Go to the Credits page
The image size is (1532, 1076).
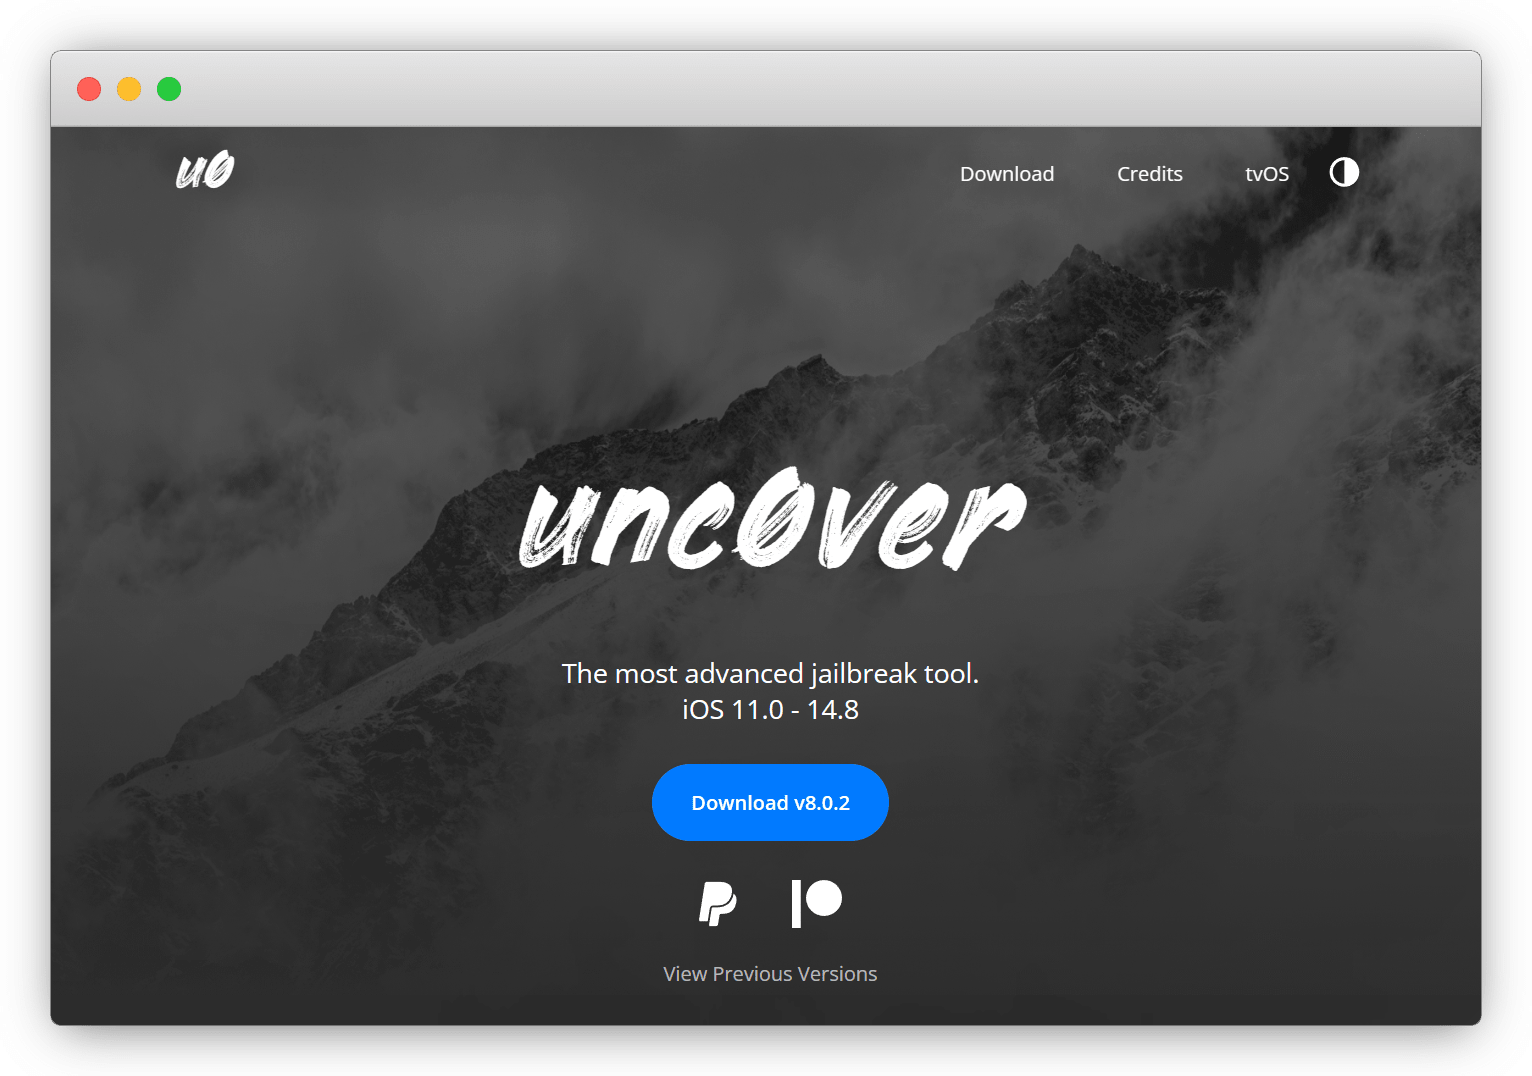click(1149, 174)
